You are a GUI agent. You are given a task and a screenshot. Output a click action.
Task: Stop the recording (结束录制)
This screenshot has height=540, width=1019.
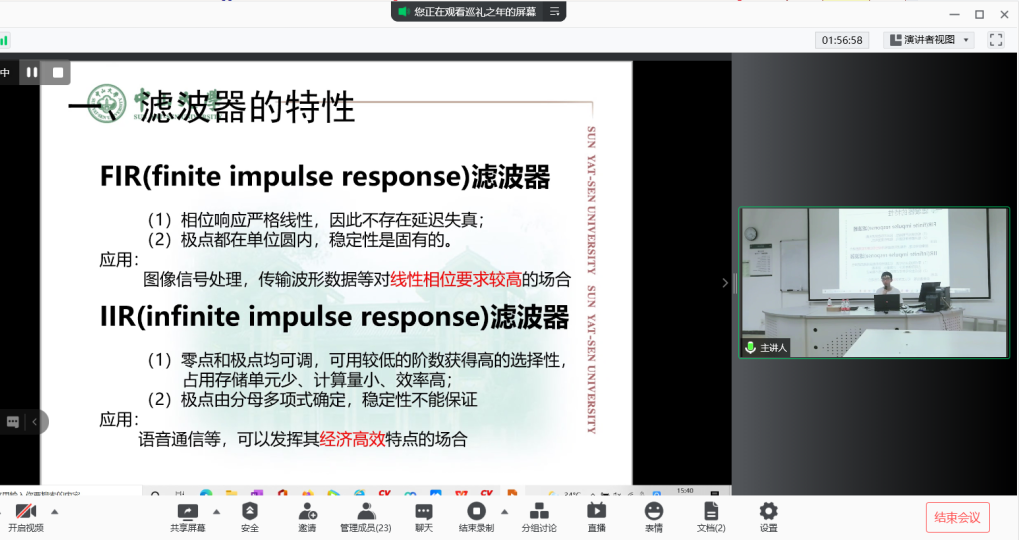(x=476, y=511)
